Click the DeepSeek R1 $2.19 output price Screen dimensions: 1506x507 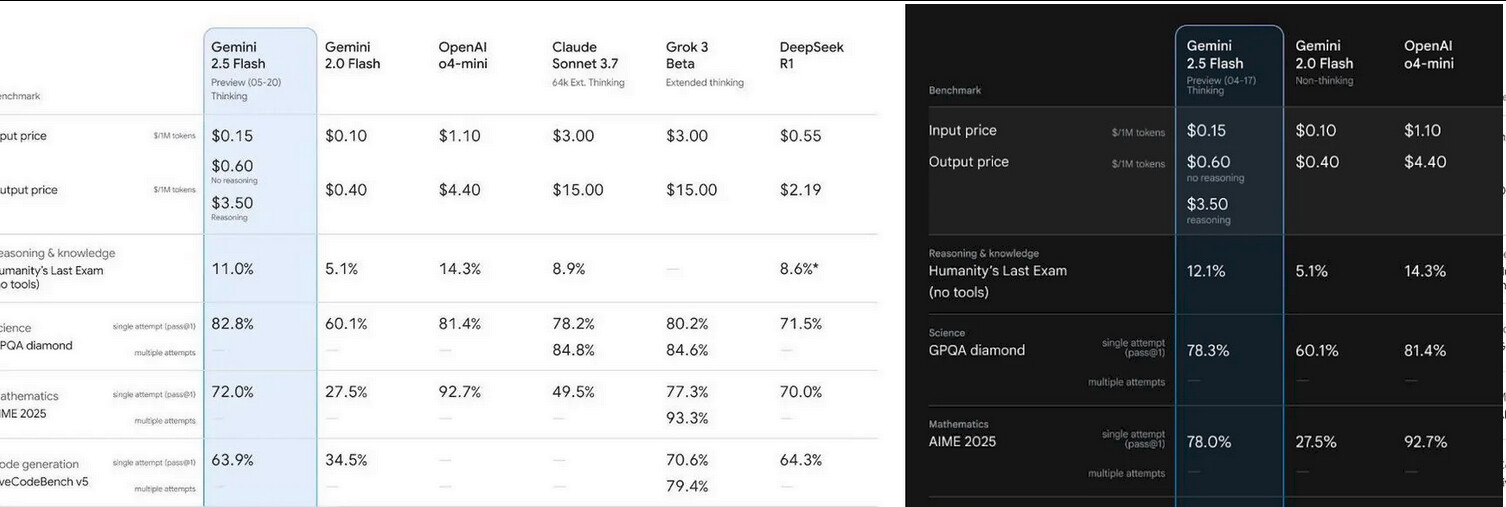pyautogui.click(x=801, y=190)
